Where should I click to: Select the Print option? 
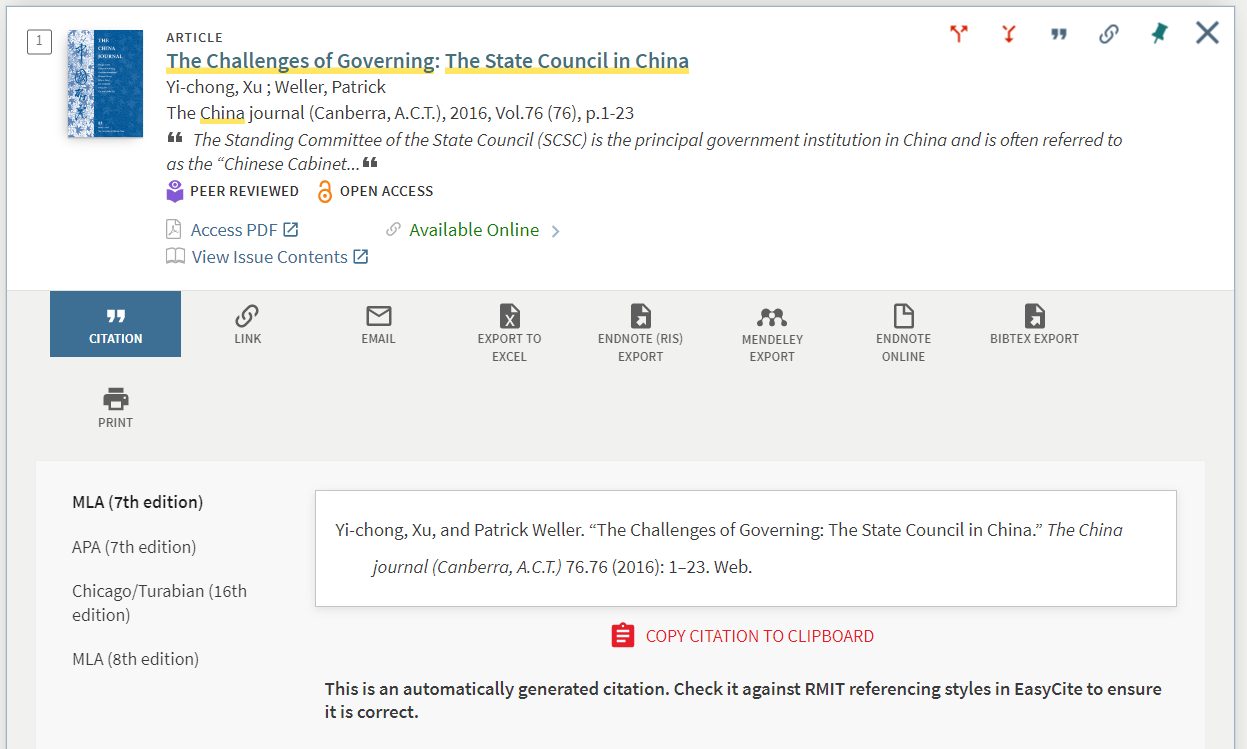coord(115,407)
